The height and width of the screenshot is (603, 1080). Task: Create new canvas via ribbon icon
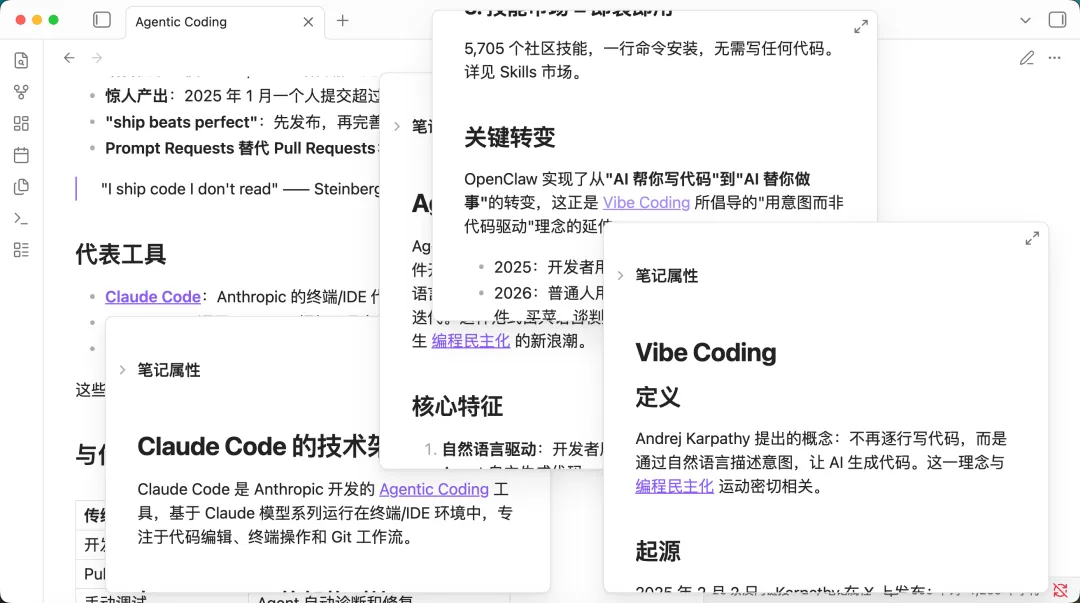click(x=21, y=123)
